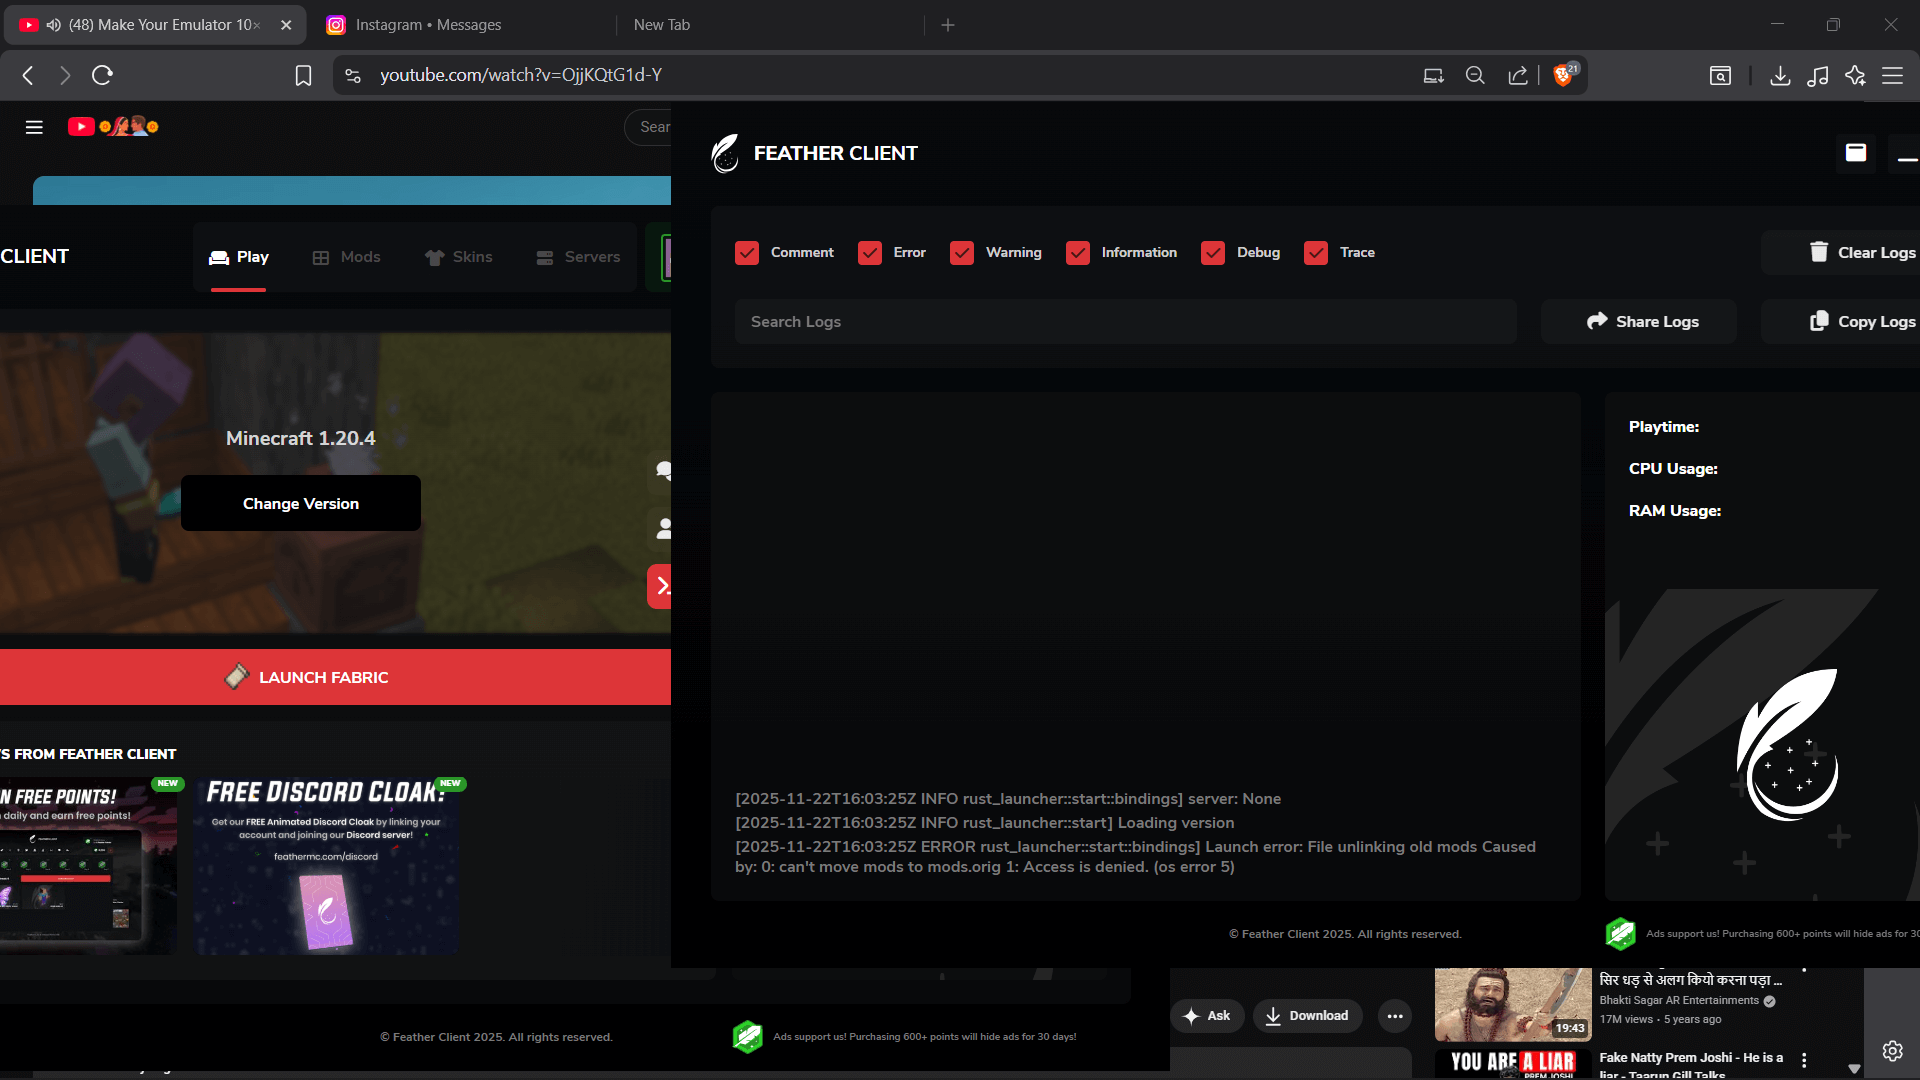Image resolution: width=1920 pixels, height=1080 pixels.
Task: Open the Play tab in Feather Client
Action: (x=239, y=257)
